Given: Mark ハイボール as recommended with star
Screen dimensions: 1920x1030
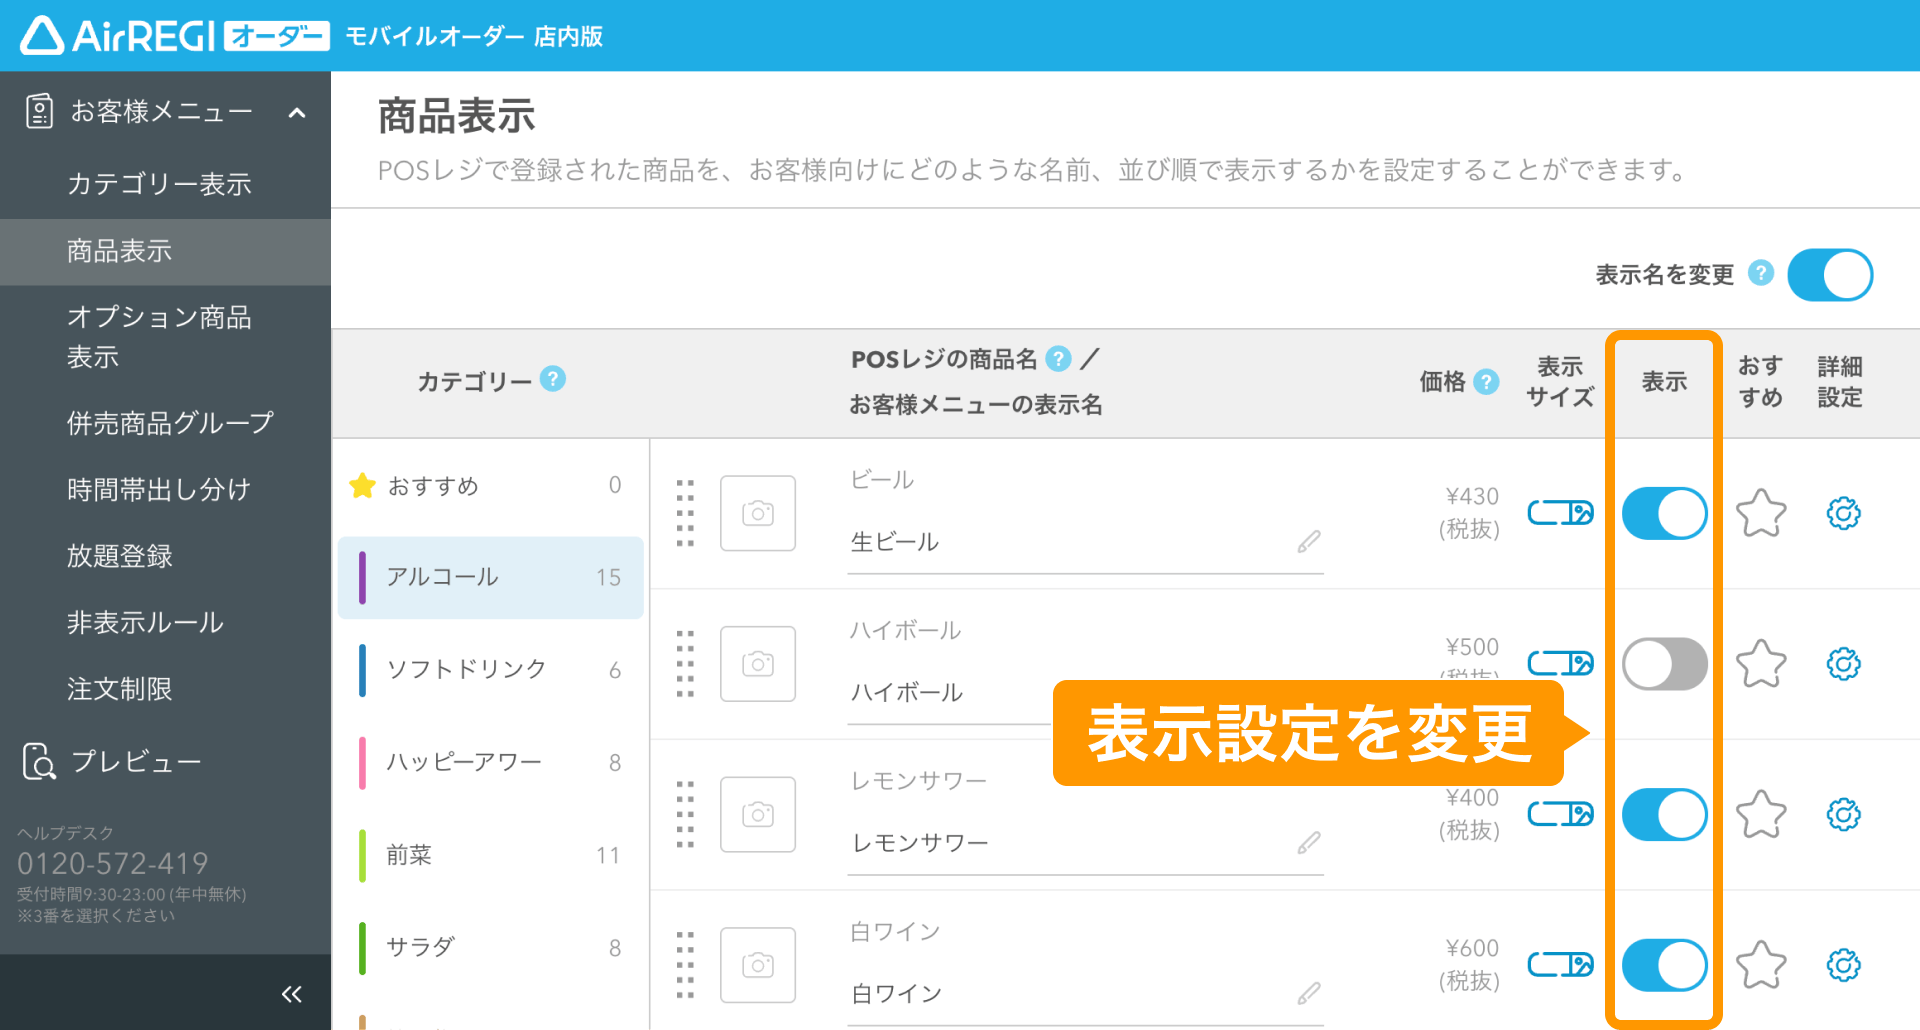Looking at the screenshot, I should (1760, 664).
